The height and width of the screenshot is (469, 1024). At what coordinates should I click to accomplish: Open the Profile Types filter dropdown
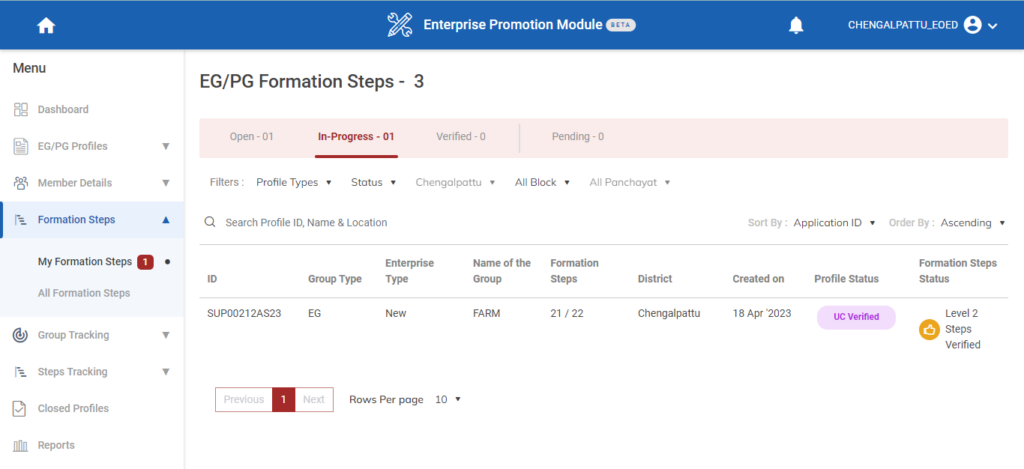coord(293,183)
